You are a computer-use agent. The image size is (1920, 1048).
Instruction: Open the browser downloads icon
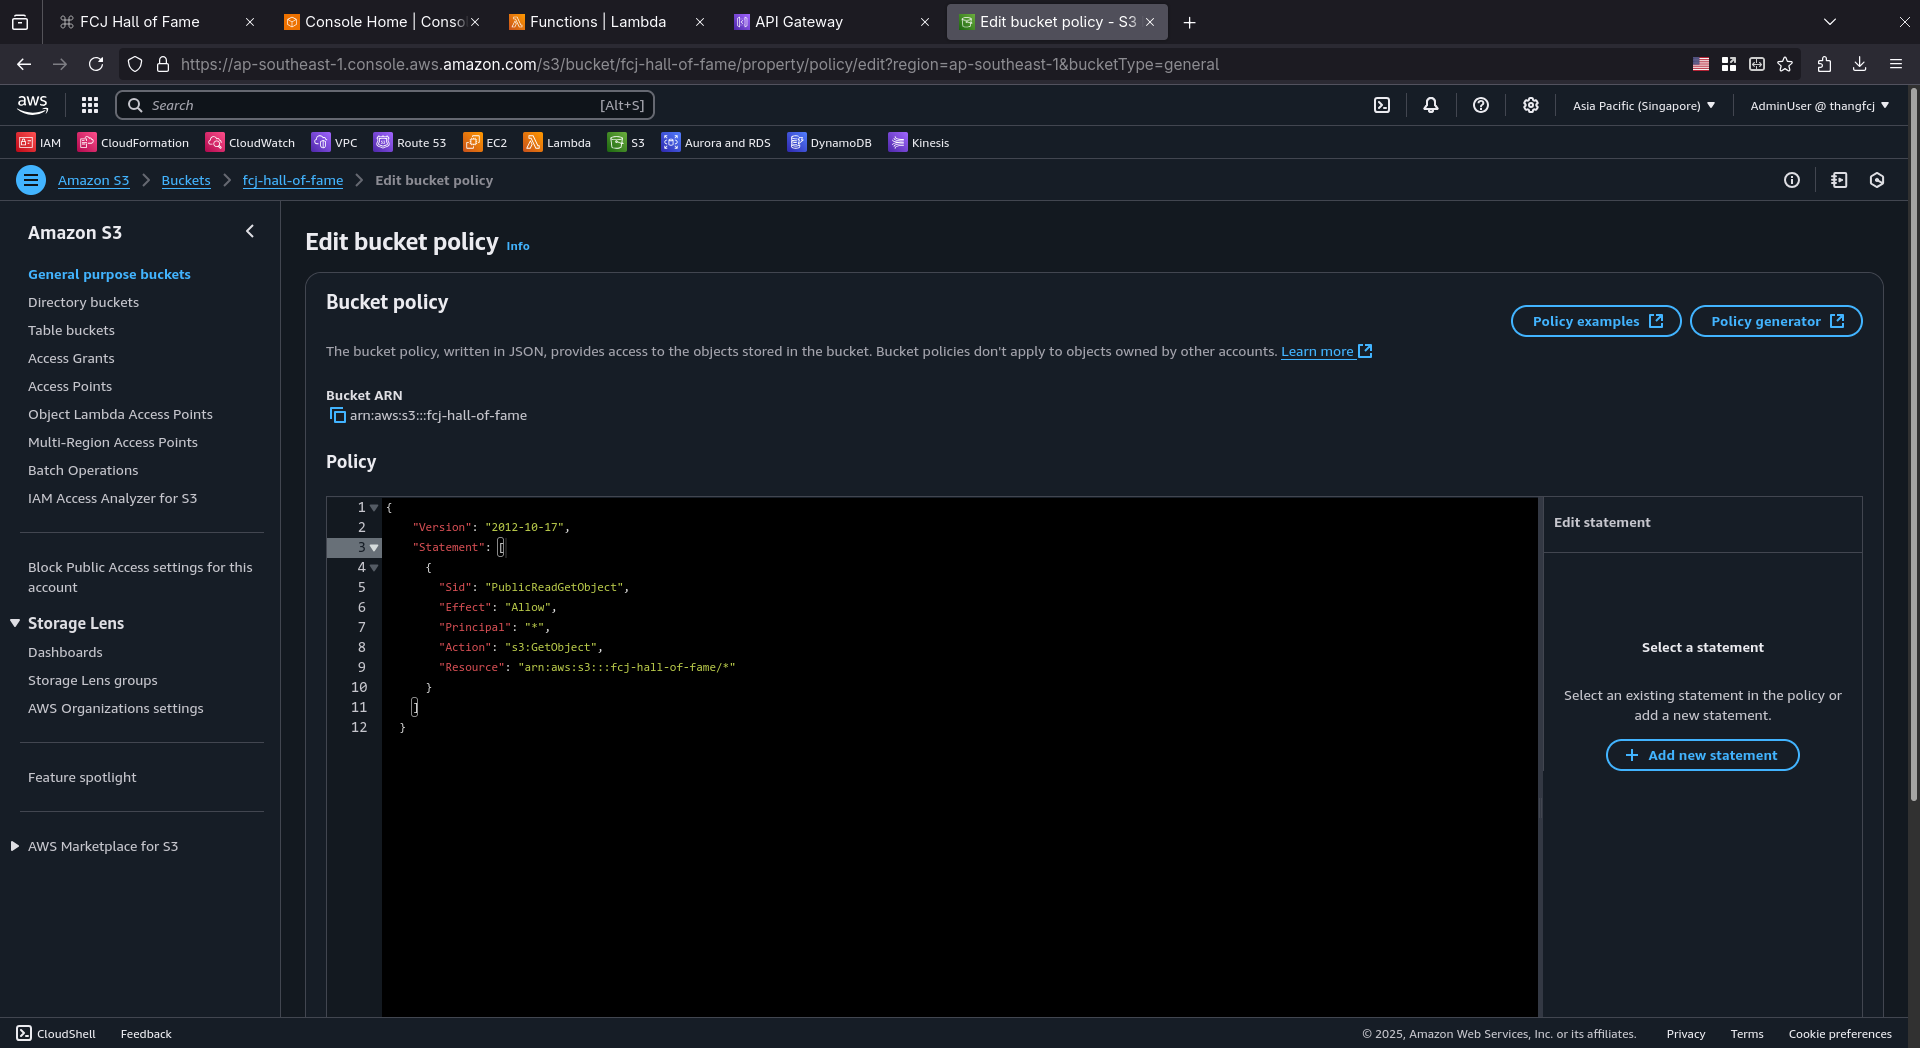pos(1860,64)
